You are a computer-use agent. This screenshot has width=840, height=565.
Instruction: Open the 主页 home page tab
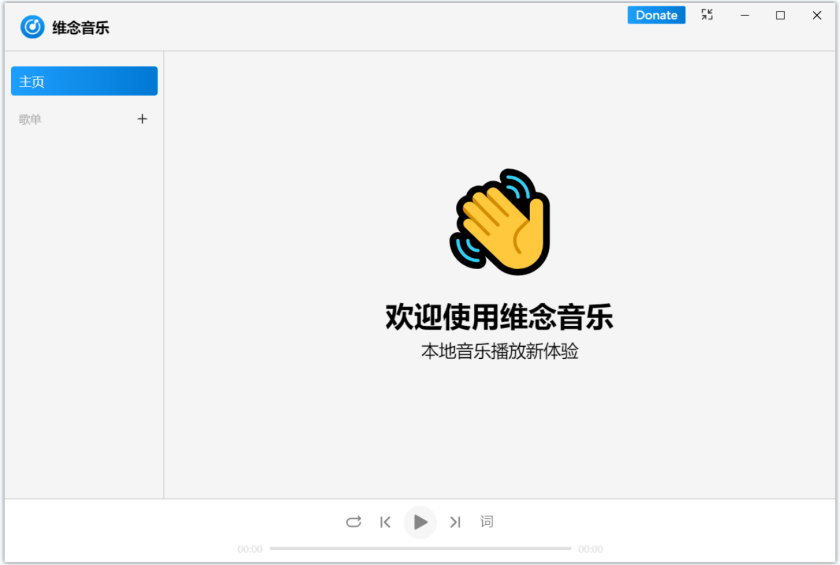click(84, 81)
